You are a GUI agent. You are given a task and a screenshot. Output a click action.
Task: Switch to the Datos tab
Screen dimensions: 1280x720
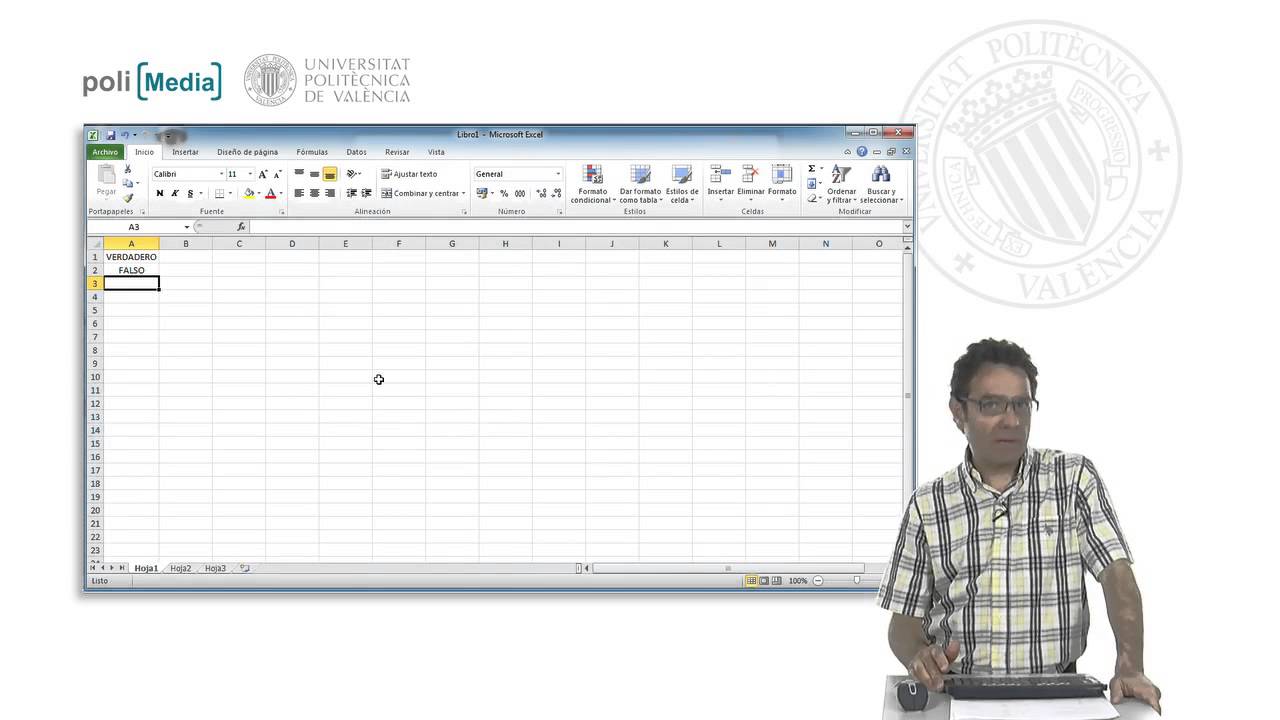356,152
